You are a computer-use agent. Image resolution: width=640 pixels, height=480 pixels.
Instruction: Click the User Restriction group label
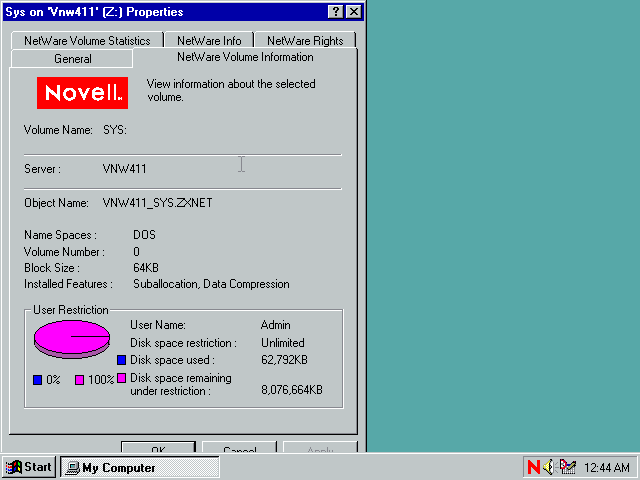pos(71,310)
